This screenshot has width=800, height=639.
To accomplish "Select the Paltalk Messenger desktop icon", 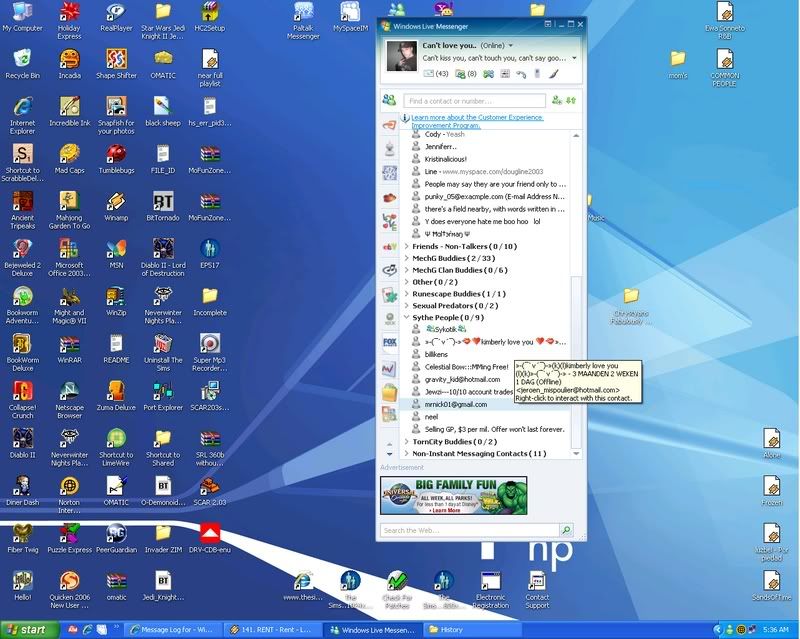I will pyautogui.click(x=304, y=21).
